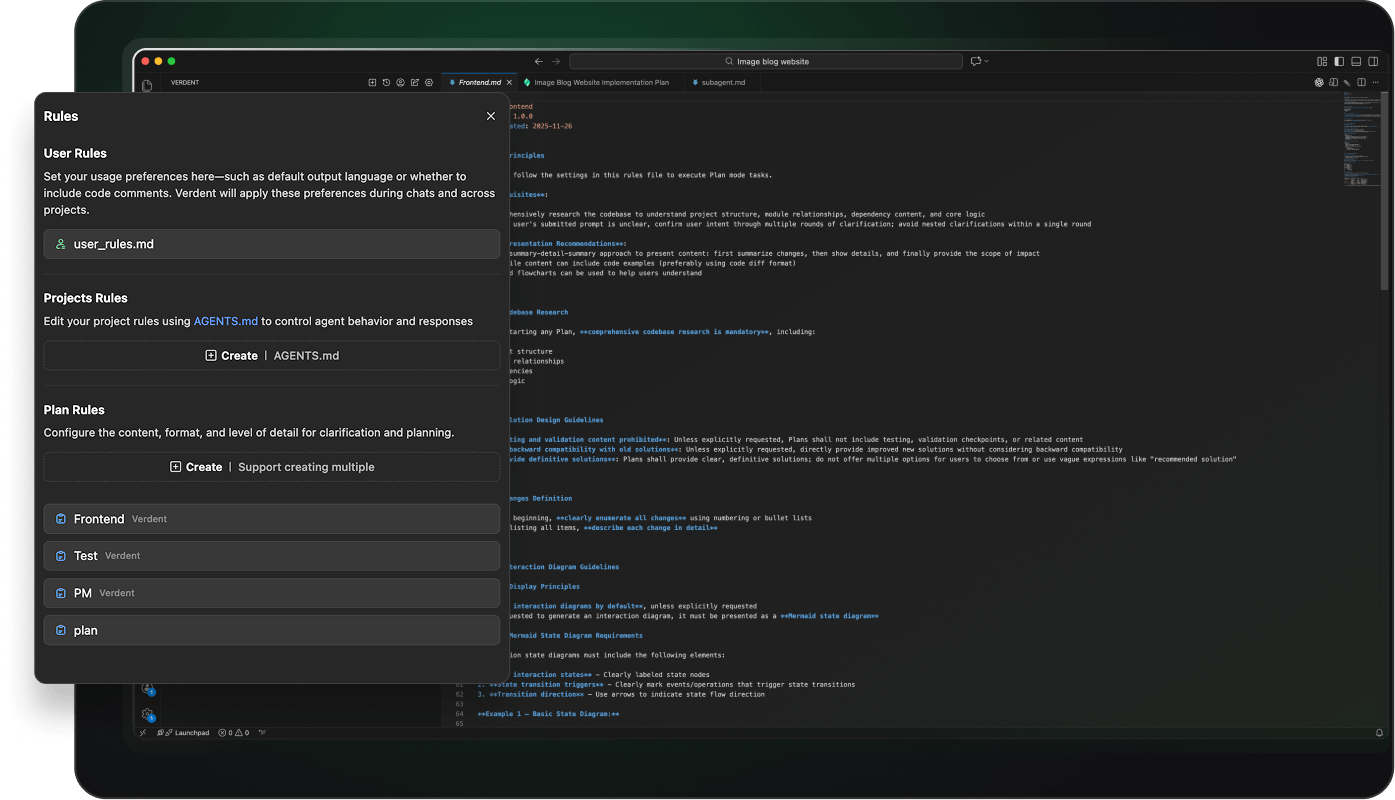This screenshot has width=1395, height=800.
Task: Switch to the subagent.md tab
Action: pyautogui.click(x=723, y=83)
